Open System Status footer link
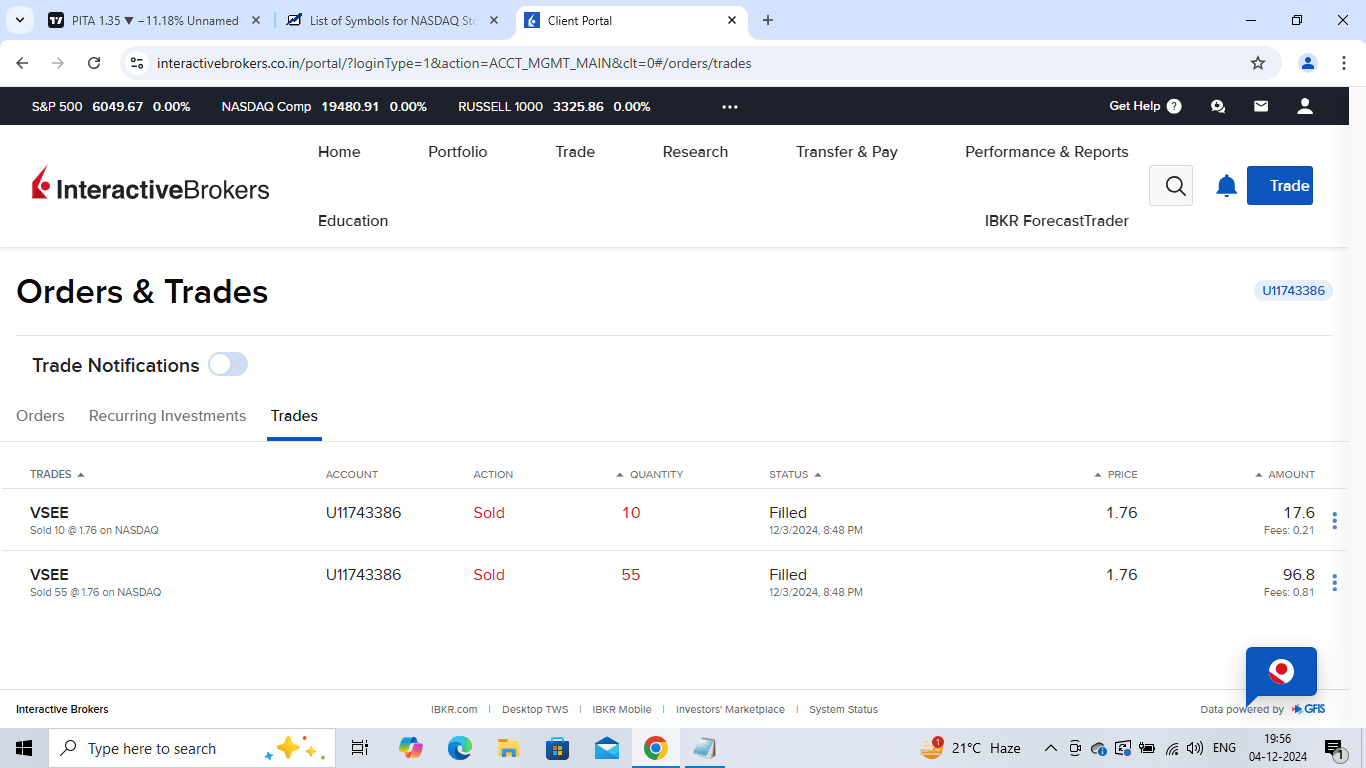The image size is (1366, 768). [x=843, y=709]
